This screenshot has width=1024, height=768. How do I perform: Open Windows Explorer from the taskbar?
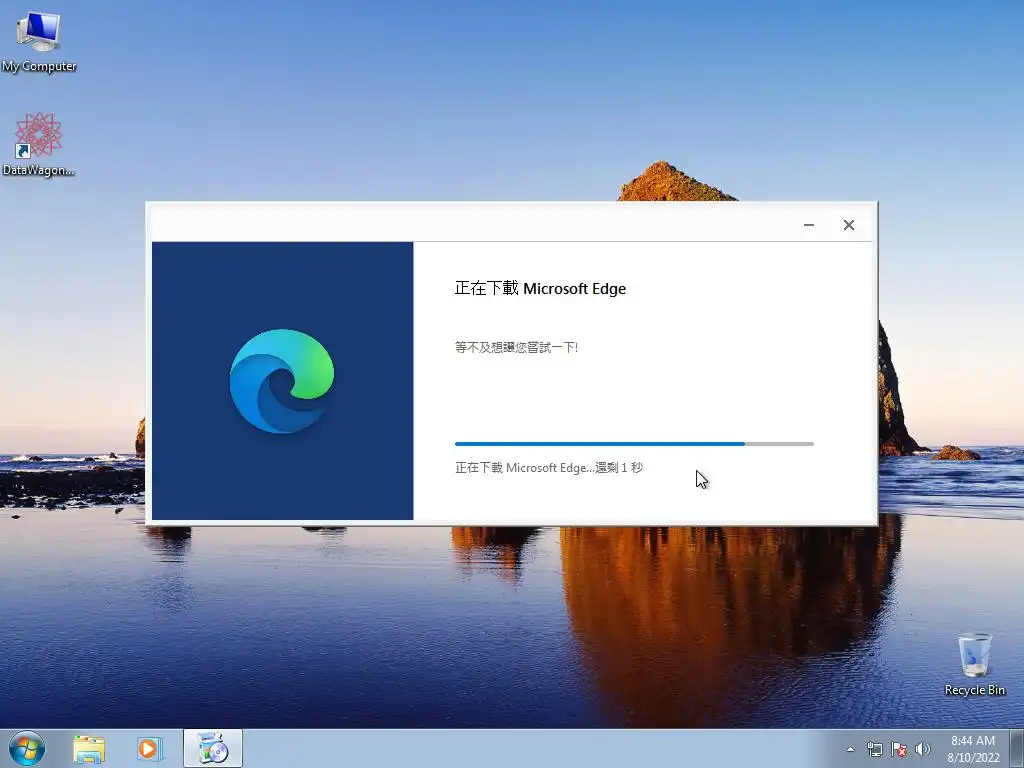89,749
